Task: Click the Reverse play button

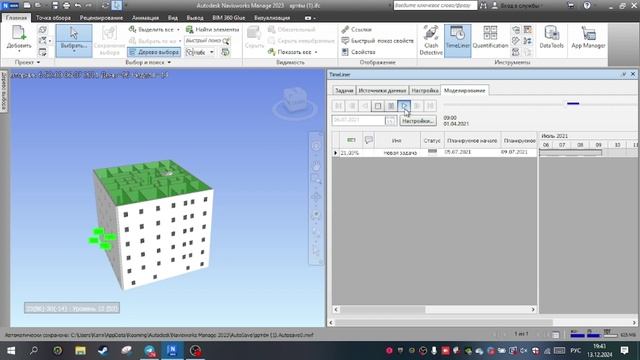Action: (365, 106)
